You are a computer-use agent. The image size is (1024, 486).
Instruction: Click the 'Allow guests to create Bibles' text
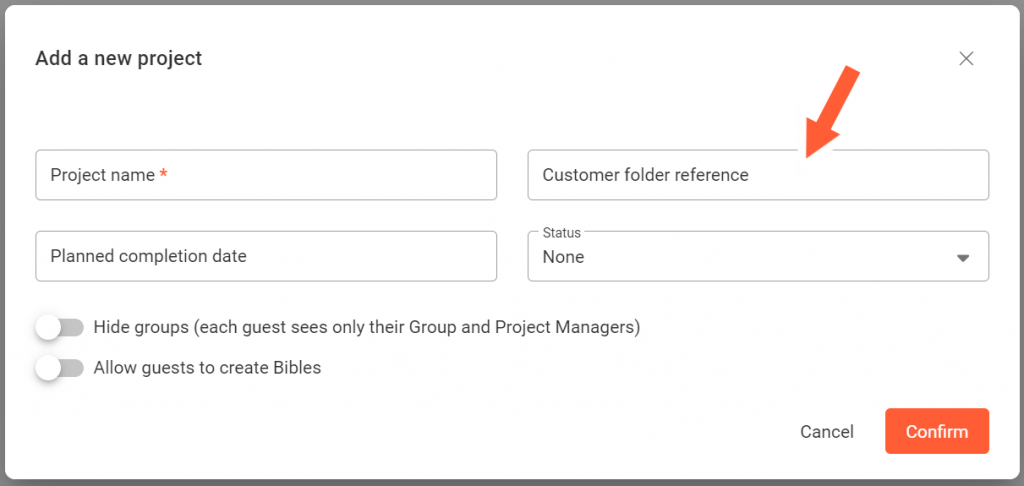[x=207, y=368]
